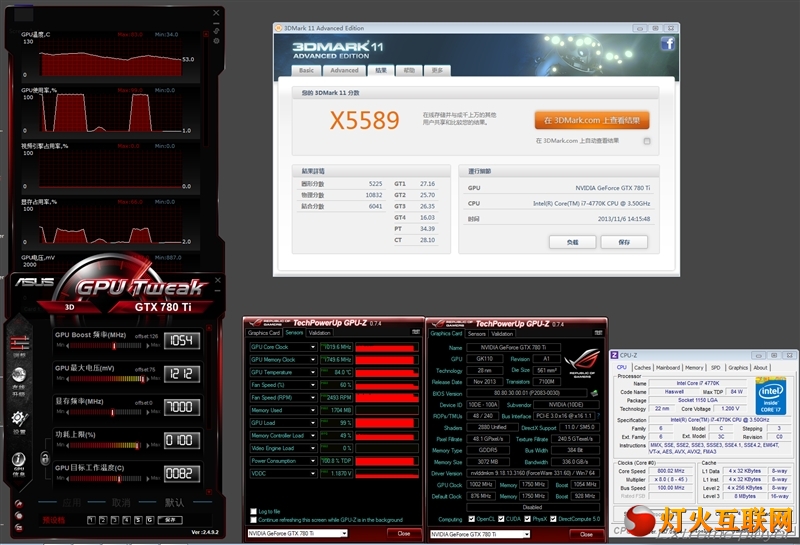Switch to the Basic tab in 3DMark 11

[x=306, y=70]
